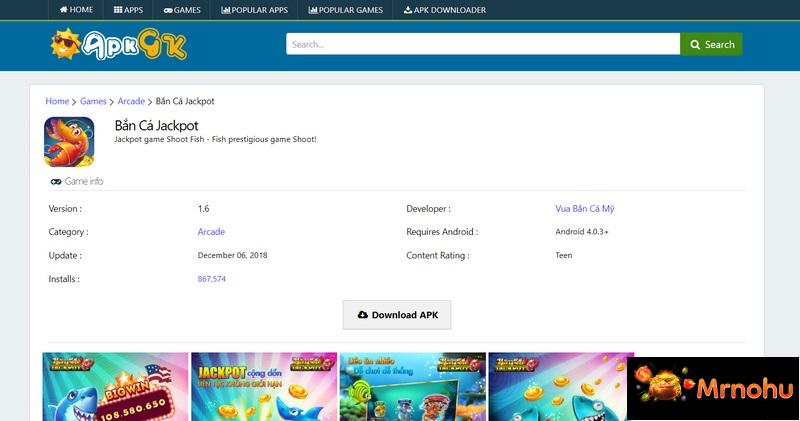Open the JACKPOT cộng dồn screenshot thumbnail

click(264, 387)
